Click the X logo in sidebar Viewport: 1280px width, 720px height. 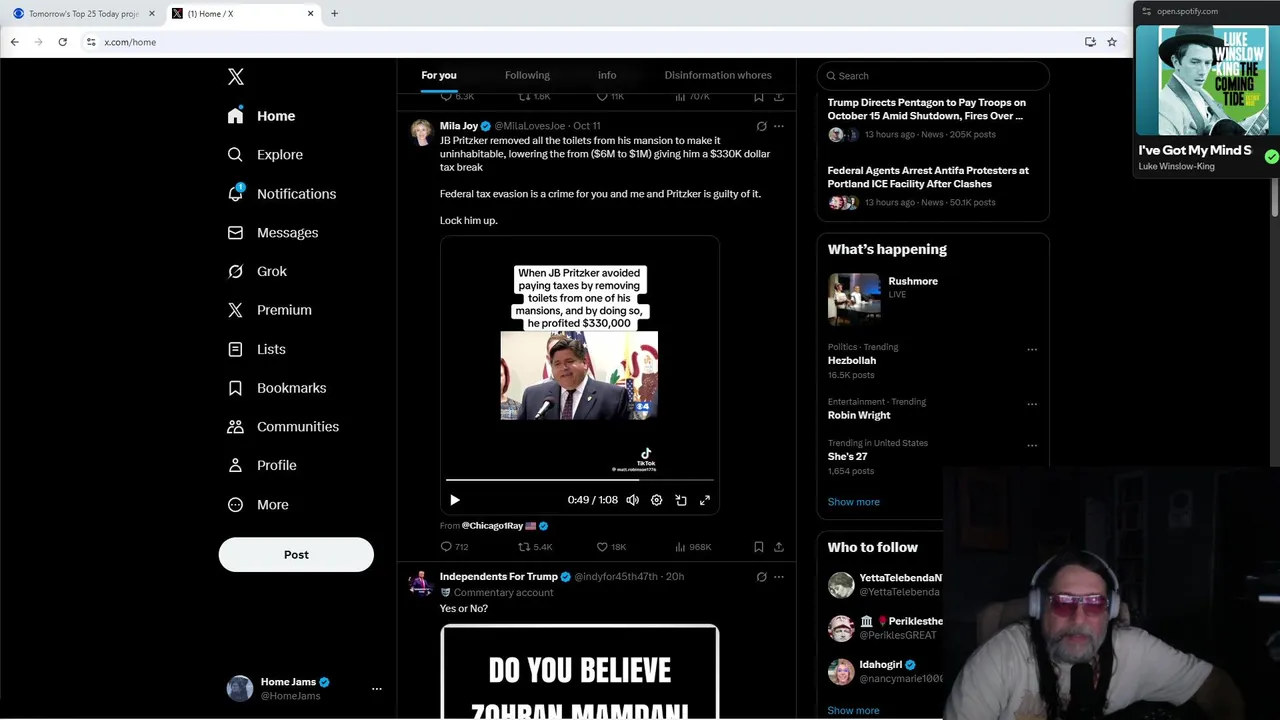[235, 76]
